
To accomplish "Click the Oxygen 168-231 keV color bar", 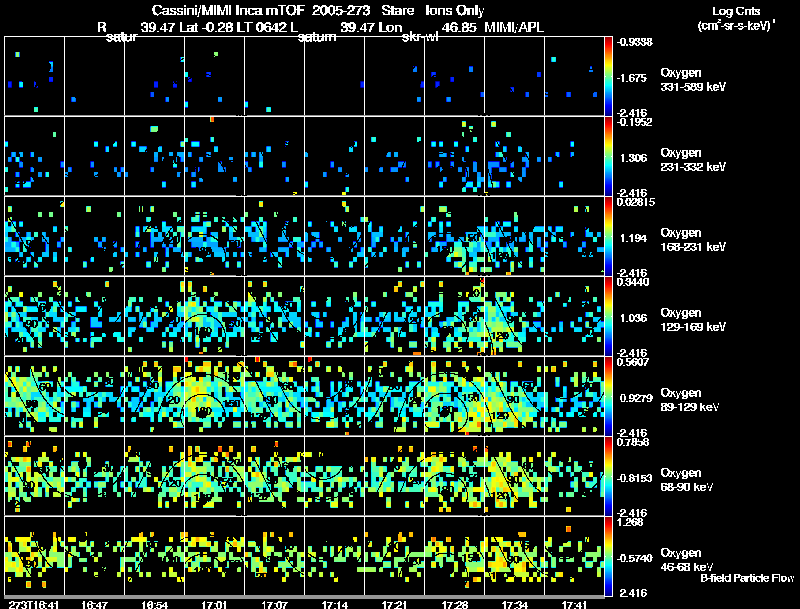I will 608,236.
